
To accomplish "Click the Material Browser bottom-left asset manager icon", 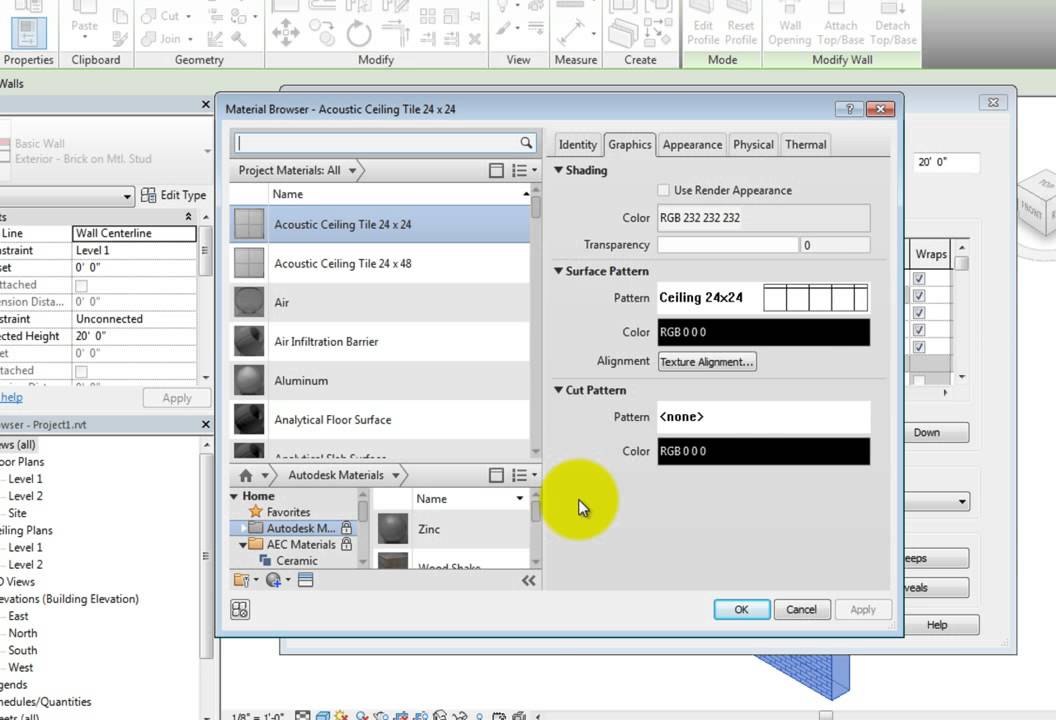I will click(x=240, y=610).
